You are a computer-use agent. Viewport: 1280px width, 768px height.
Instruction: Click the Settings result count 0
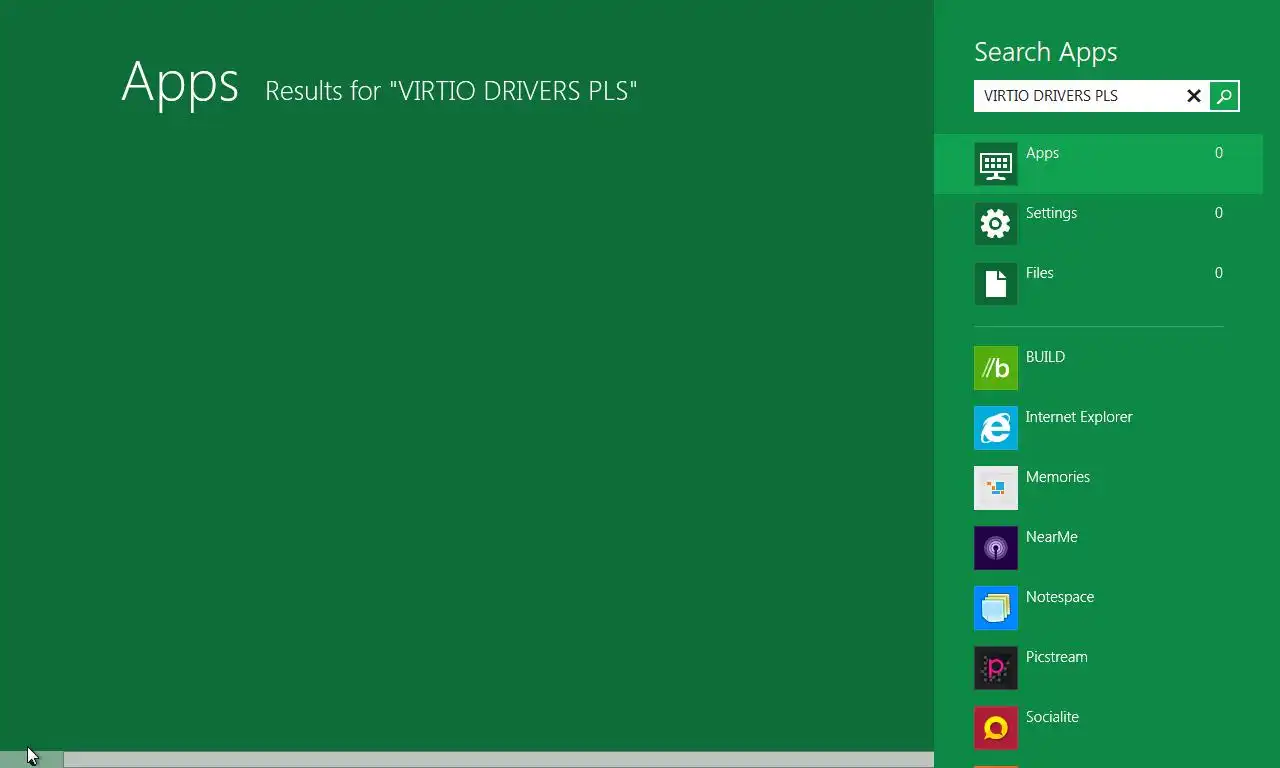pos(1218,213)
